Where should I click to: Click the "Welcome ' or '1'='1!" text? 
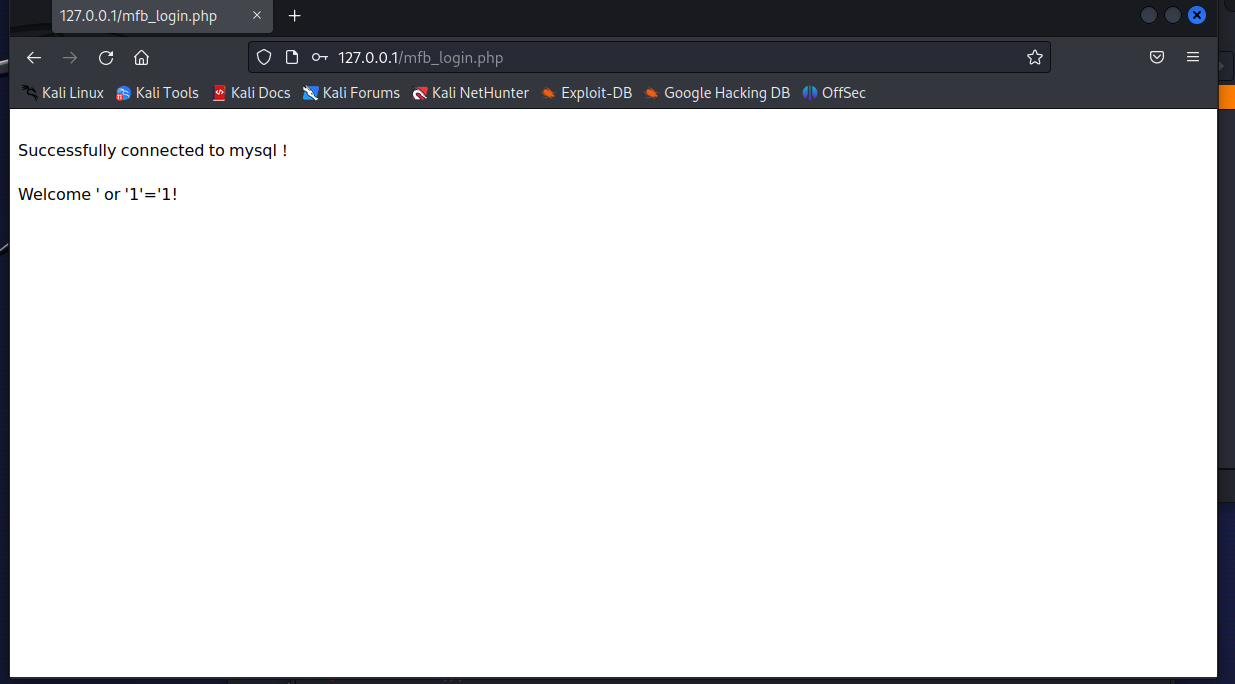click(x=98, y=194)
